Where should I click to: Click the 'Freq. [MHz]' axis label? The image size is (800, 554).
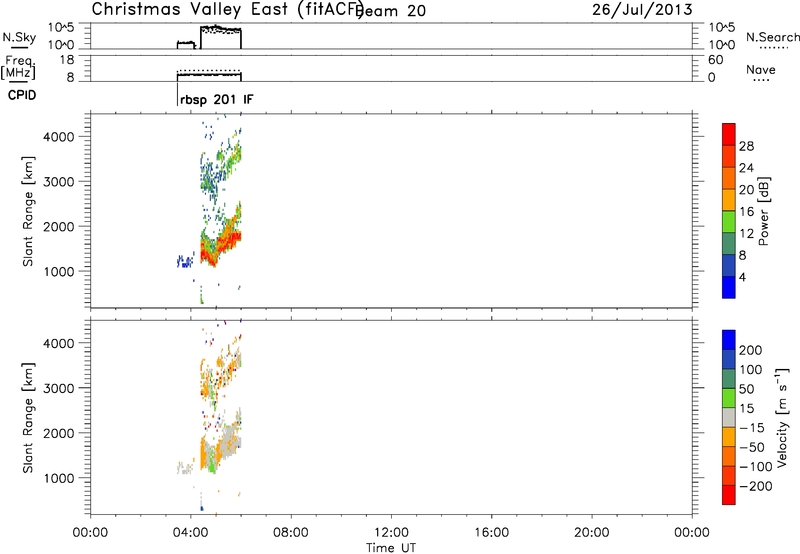tap(18, 67)
